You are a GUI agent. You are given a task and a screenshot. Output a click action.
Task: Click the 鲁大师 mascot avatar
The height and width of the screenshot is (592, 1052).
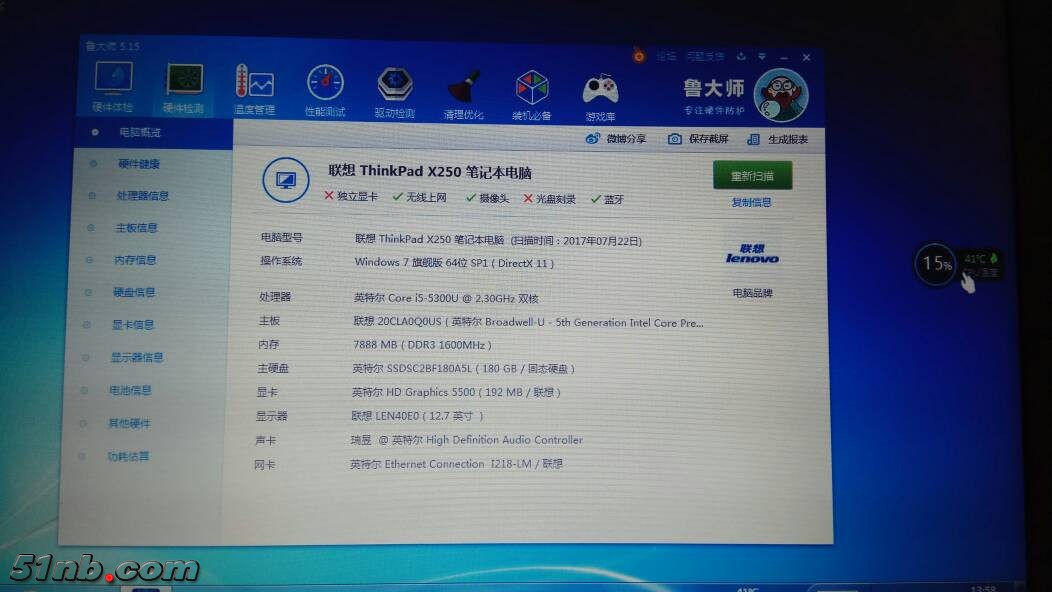tap(781, 95)
